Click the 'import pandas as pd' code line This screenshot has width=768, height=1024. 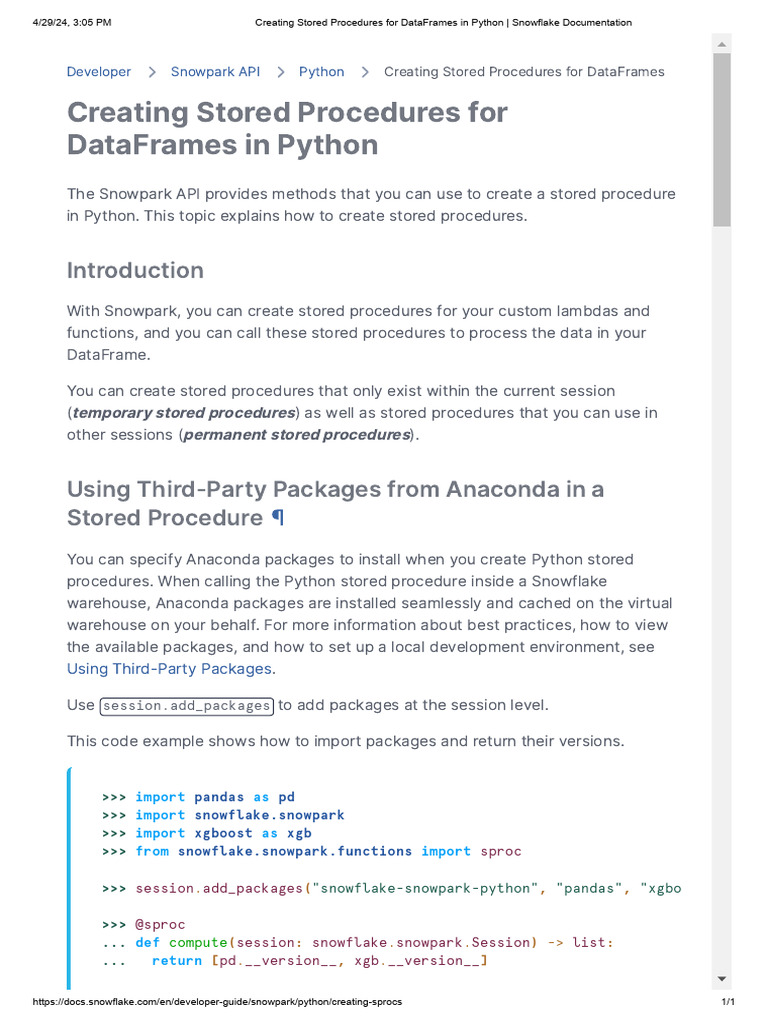(x=199, y=797)
